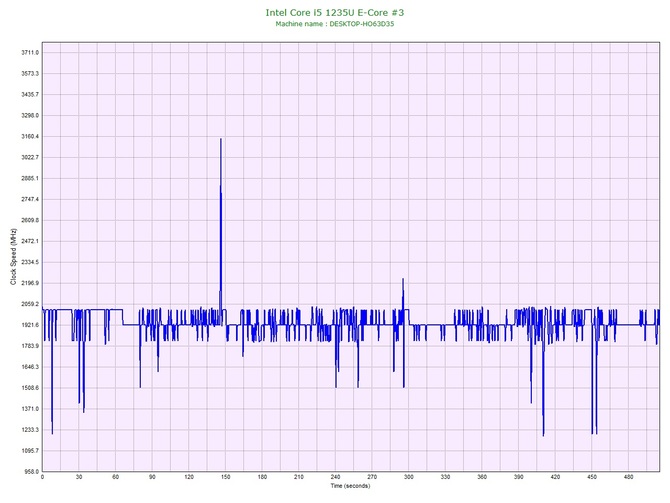Click the 1095.7 y-axis value
Screen dimensions: 670x503
point(30,450)
